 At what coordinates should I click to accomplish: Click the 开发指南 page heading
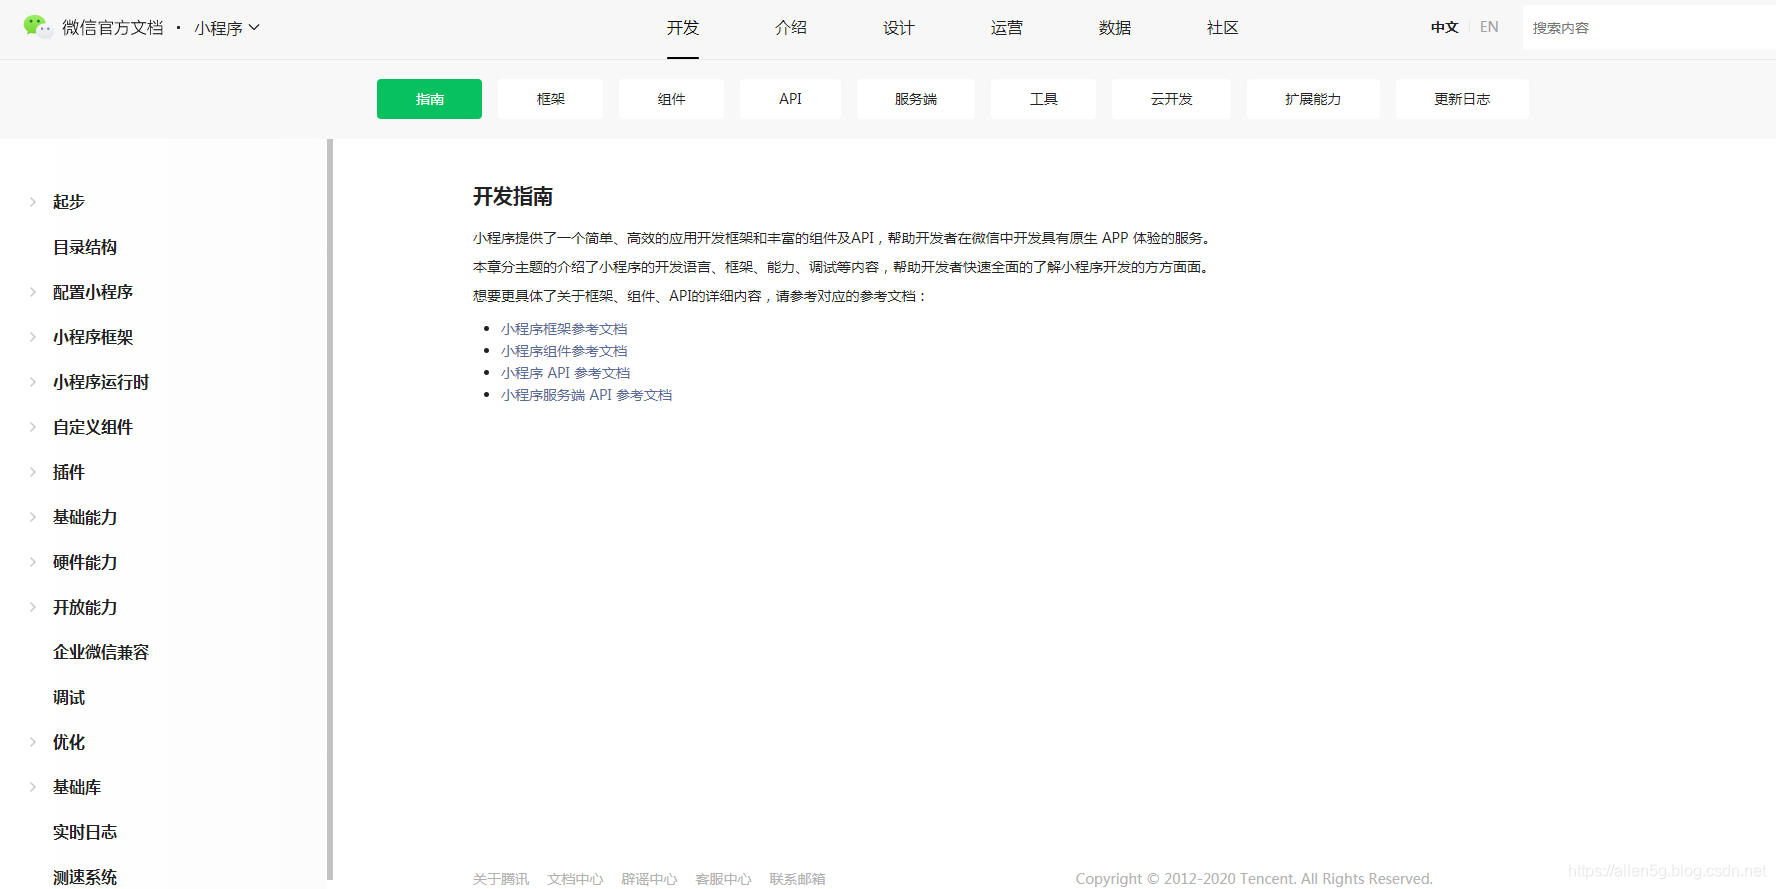513,197
